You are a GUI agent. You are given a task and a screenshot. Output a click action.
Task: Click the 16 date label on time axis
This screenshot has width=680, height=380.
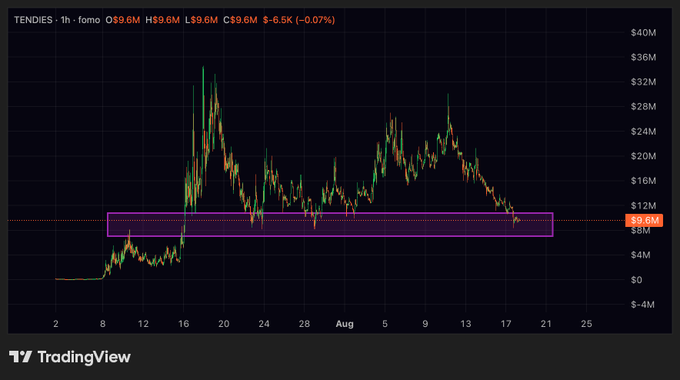[x=183, y=324]
